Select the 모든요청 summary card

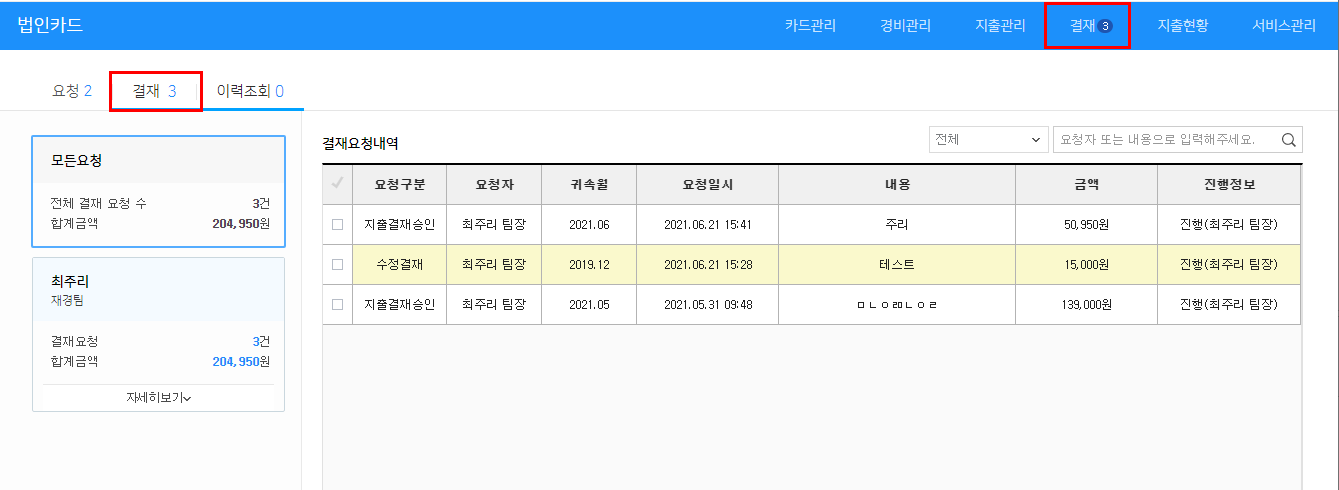click(x=158, y=191)
